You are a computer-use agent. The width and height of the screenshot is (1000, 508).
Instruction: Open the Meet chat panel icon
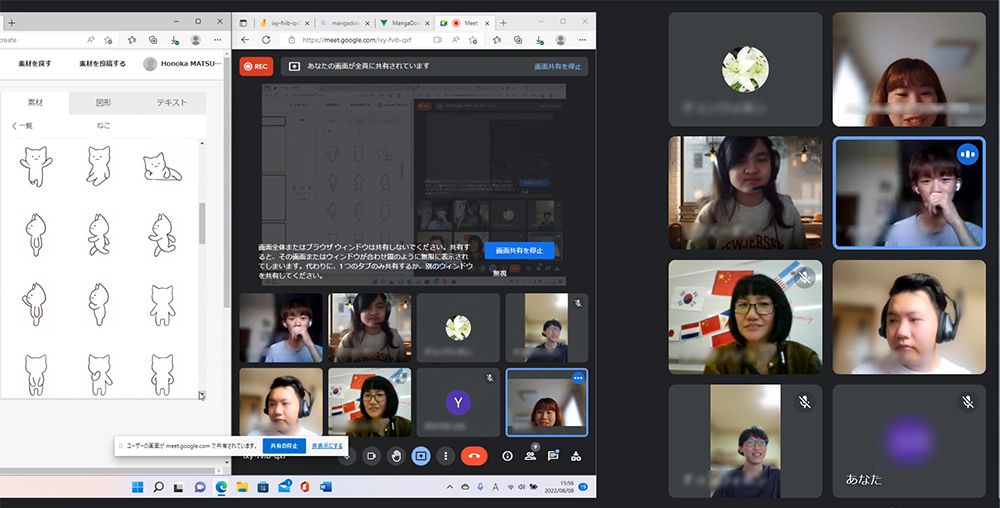pos(553,456)
